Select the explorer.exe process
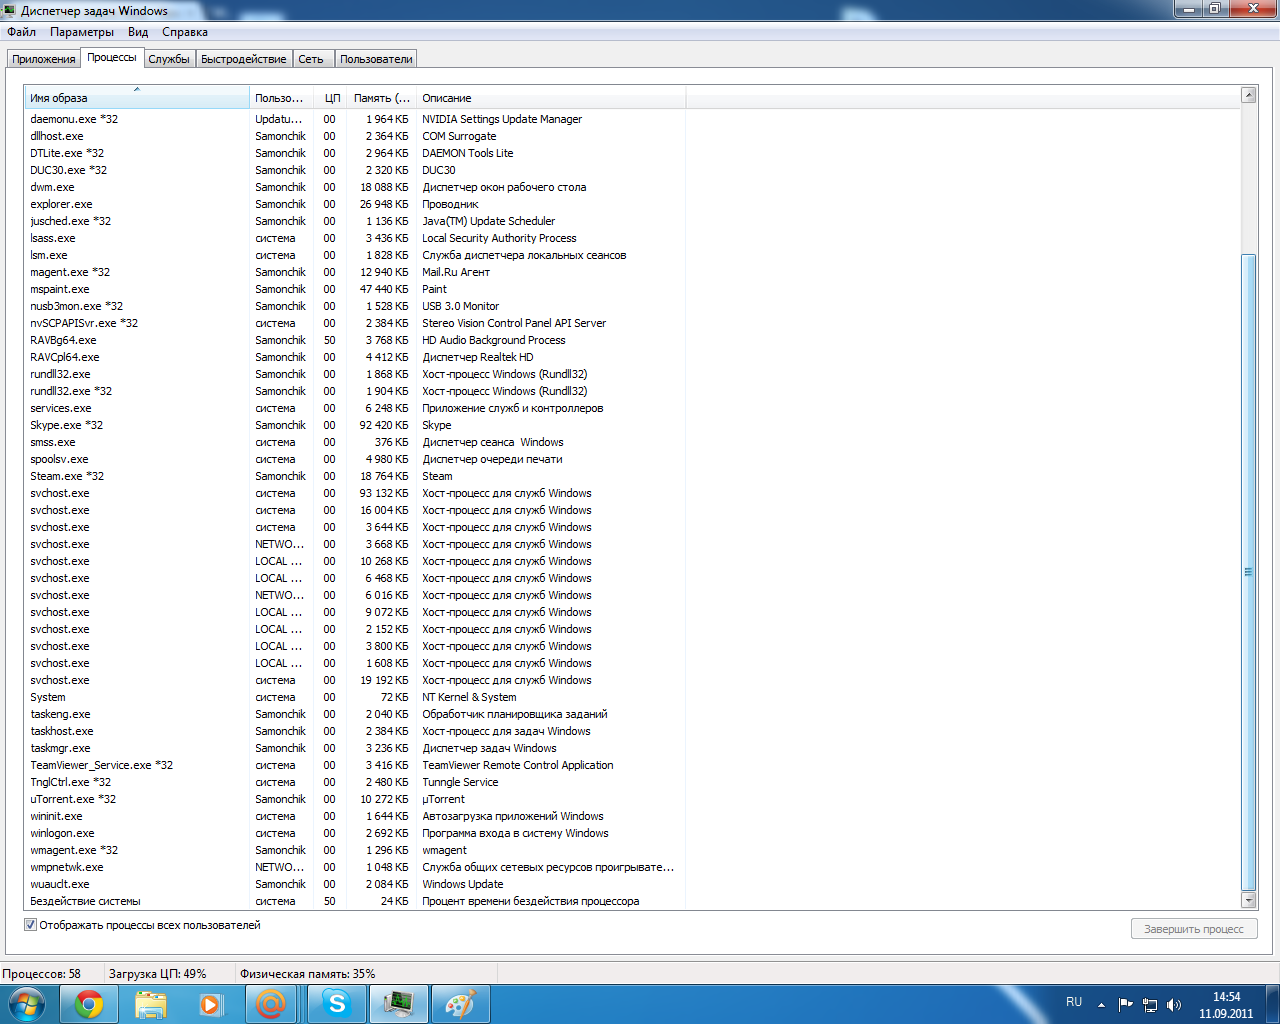This screenshot has width=1280, height=1024. click(355, 204)
